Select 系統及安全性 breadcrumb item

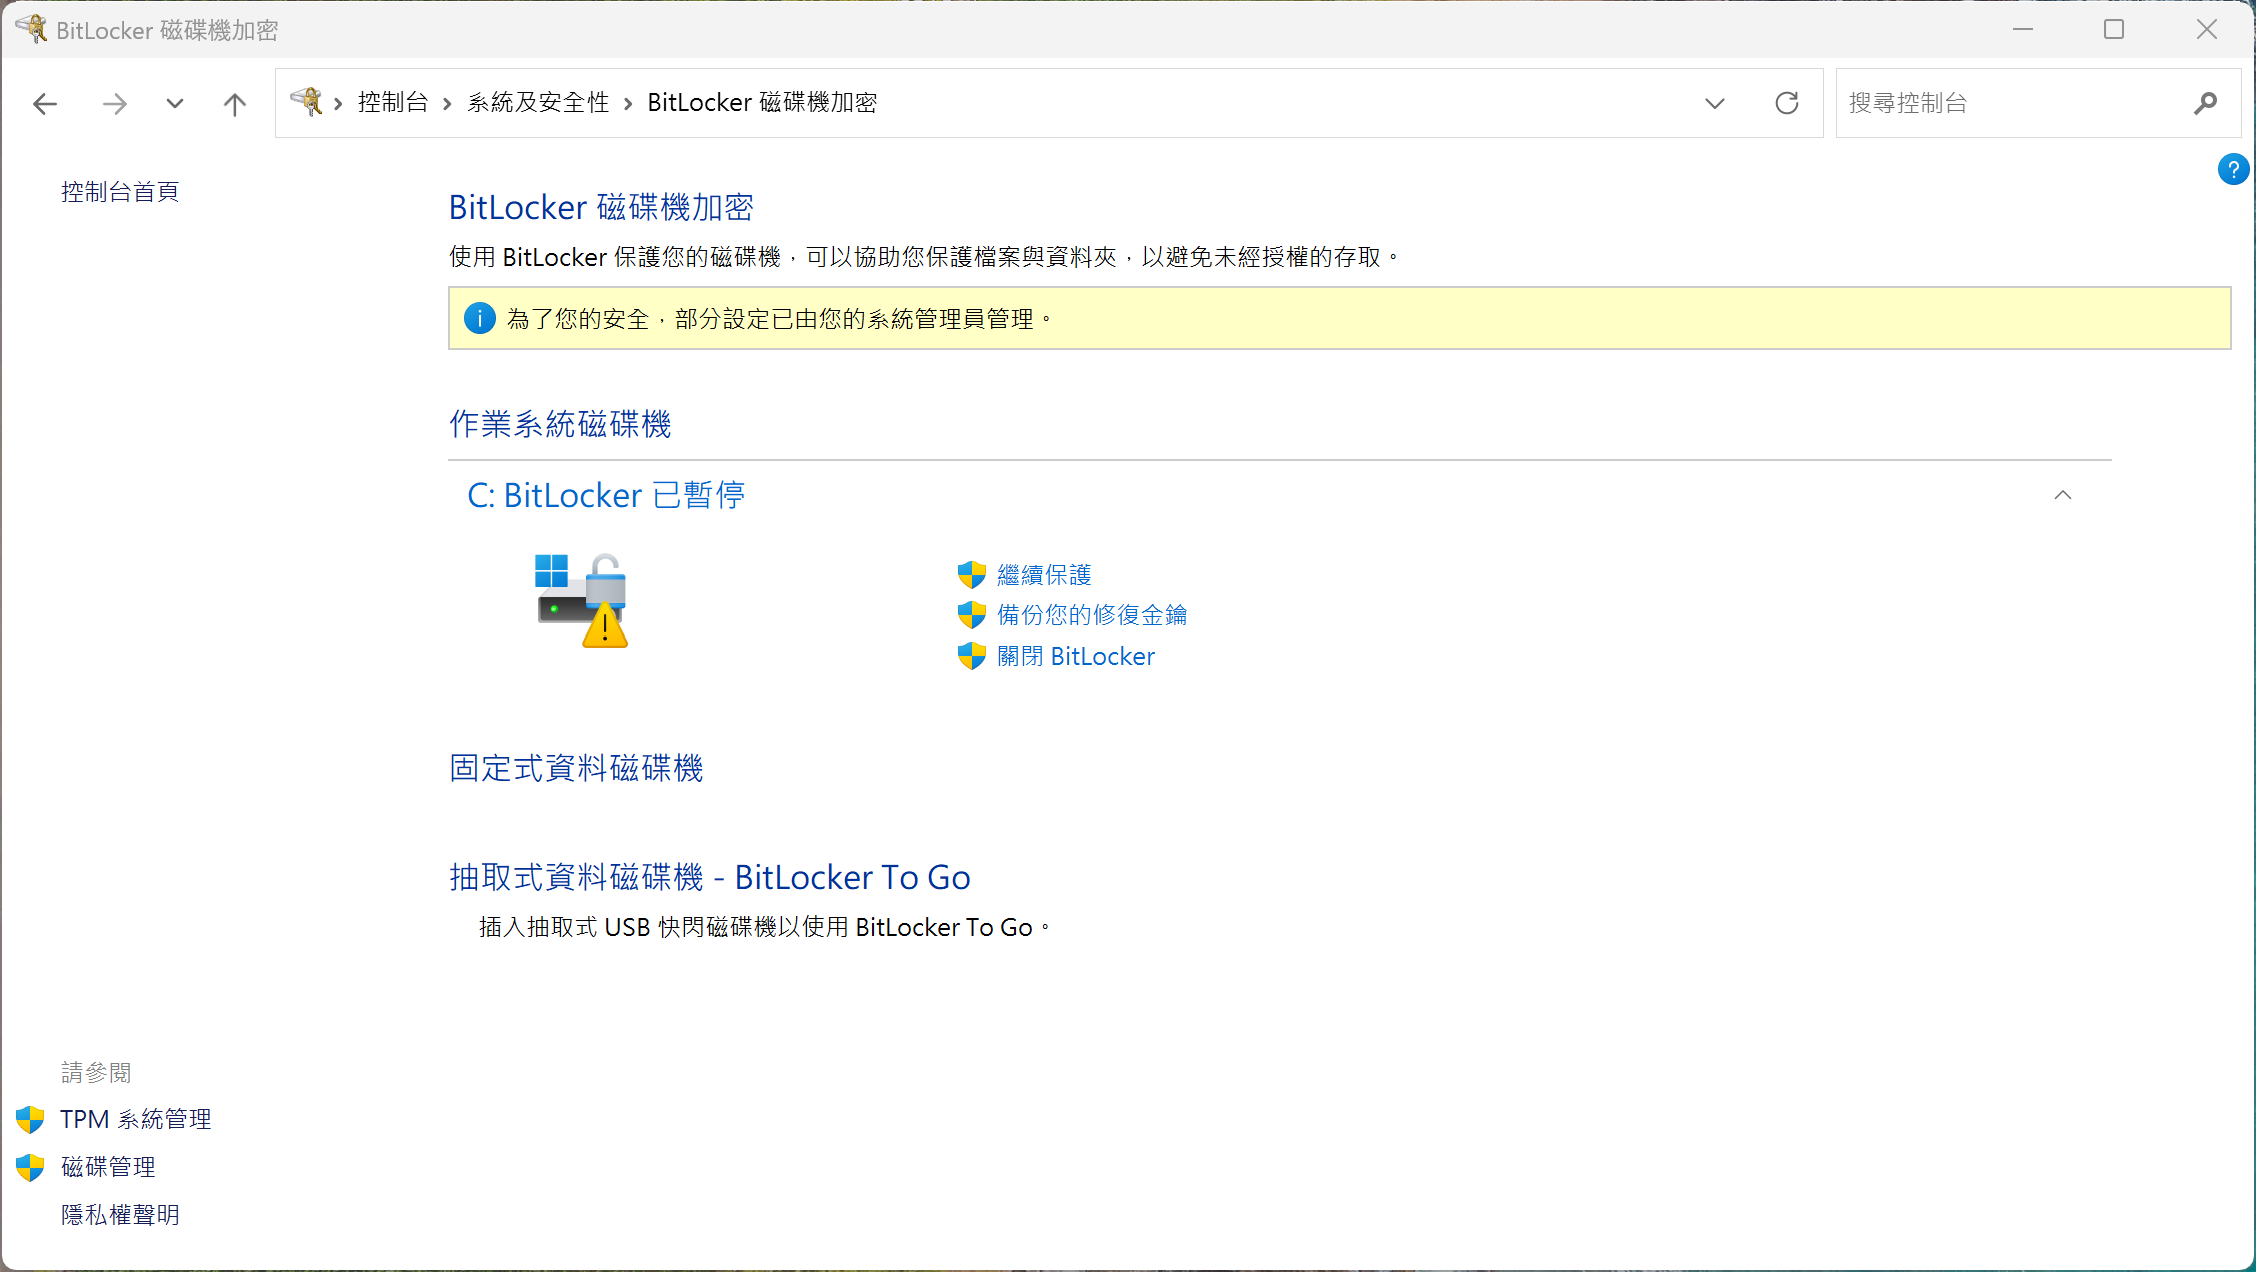tap(538, 102)
